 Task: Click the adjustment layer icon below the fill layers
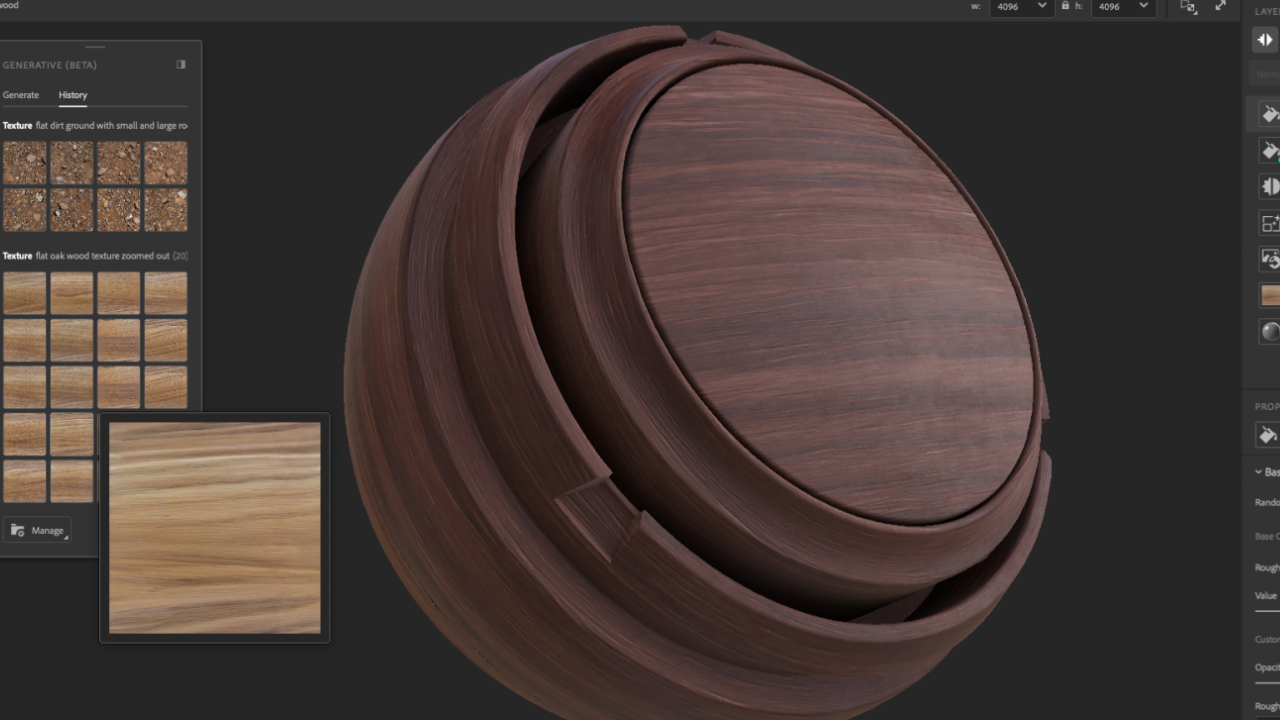tap(1268, 186)
